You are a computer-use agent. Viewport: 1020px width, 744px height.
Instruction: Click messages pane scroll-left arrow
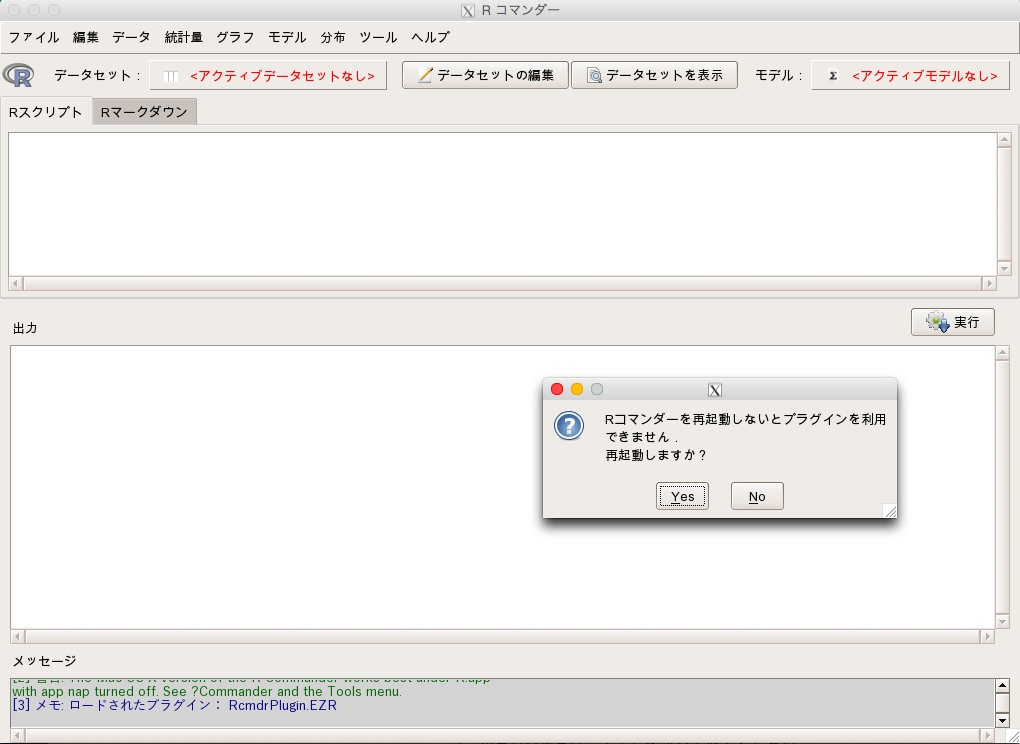tap(18, 736)
